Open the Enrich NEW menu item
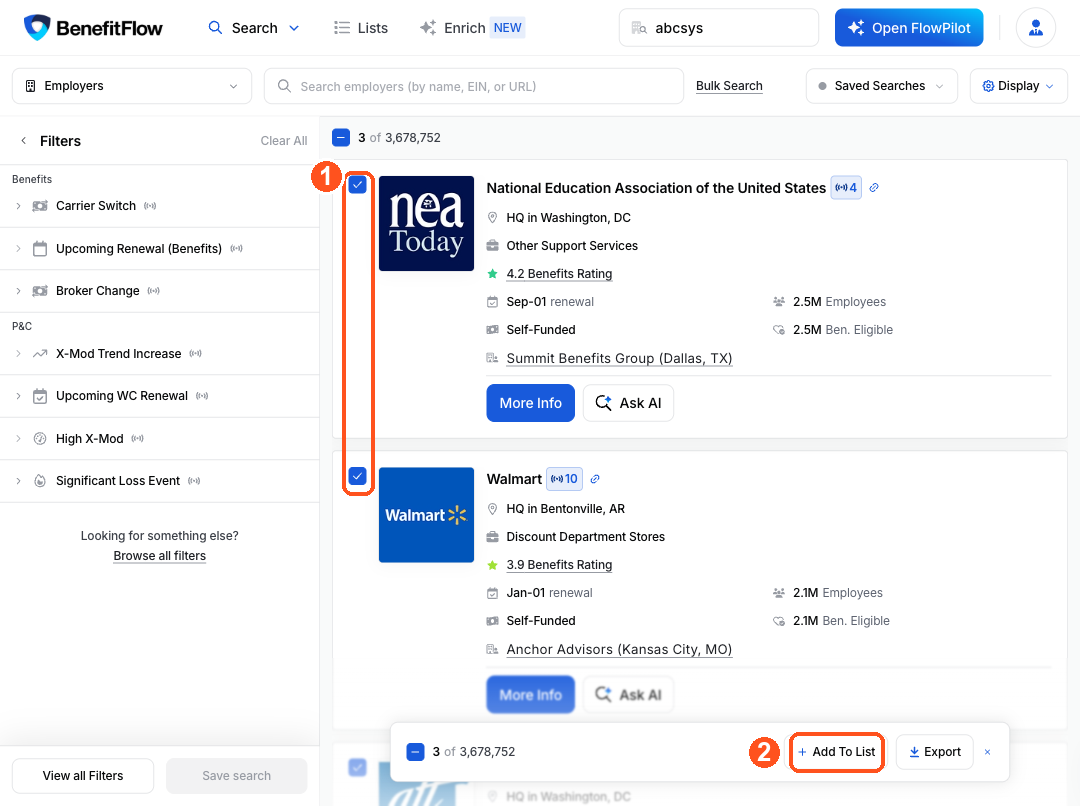This screenshot has width=1080, height=806. click(472, 28)
